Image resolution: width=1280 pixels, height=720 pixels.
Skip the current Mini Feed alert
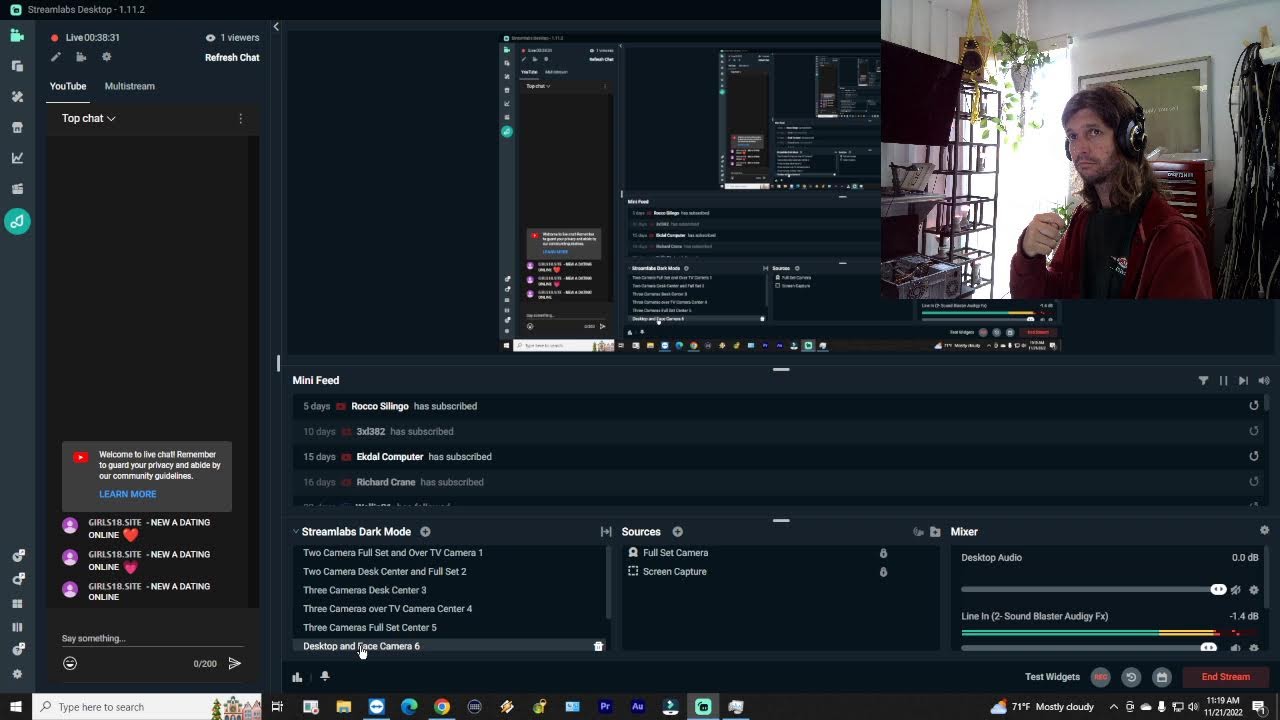click(1243, 381)
